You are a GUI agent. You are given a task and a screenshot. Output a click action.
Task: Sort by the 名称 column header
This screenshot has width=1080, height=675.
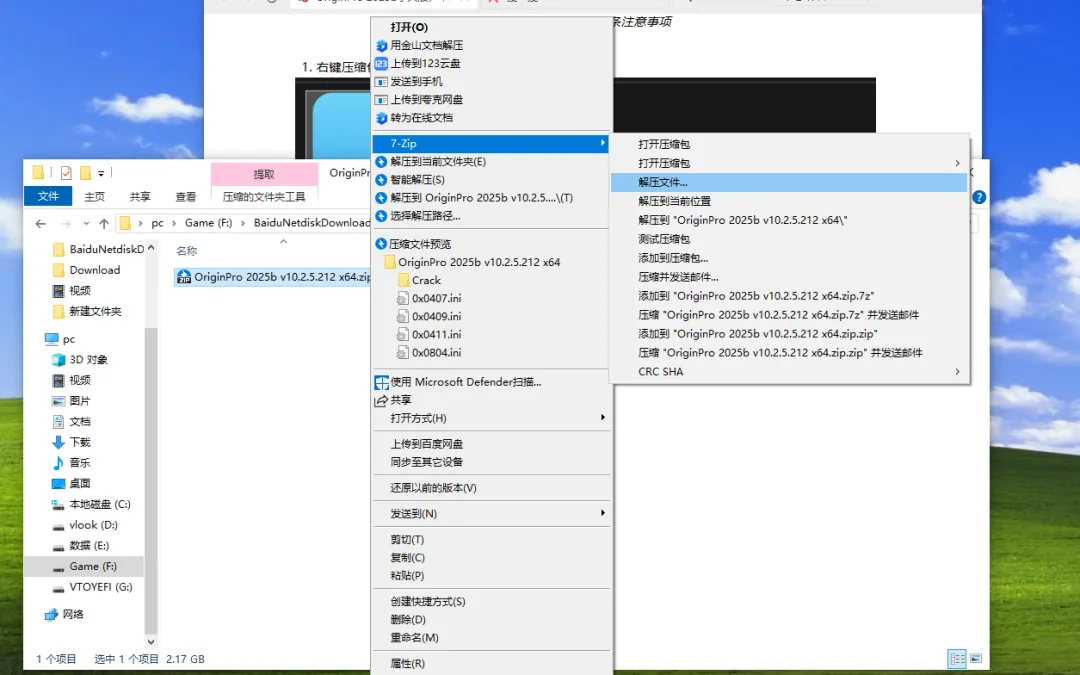click(187, 251)
